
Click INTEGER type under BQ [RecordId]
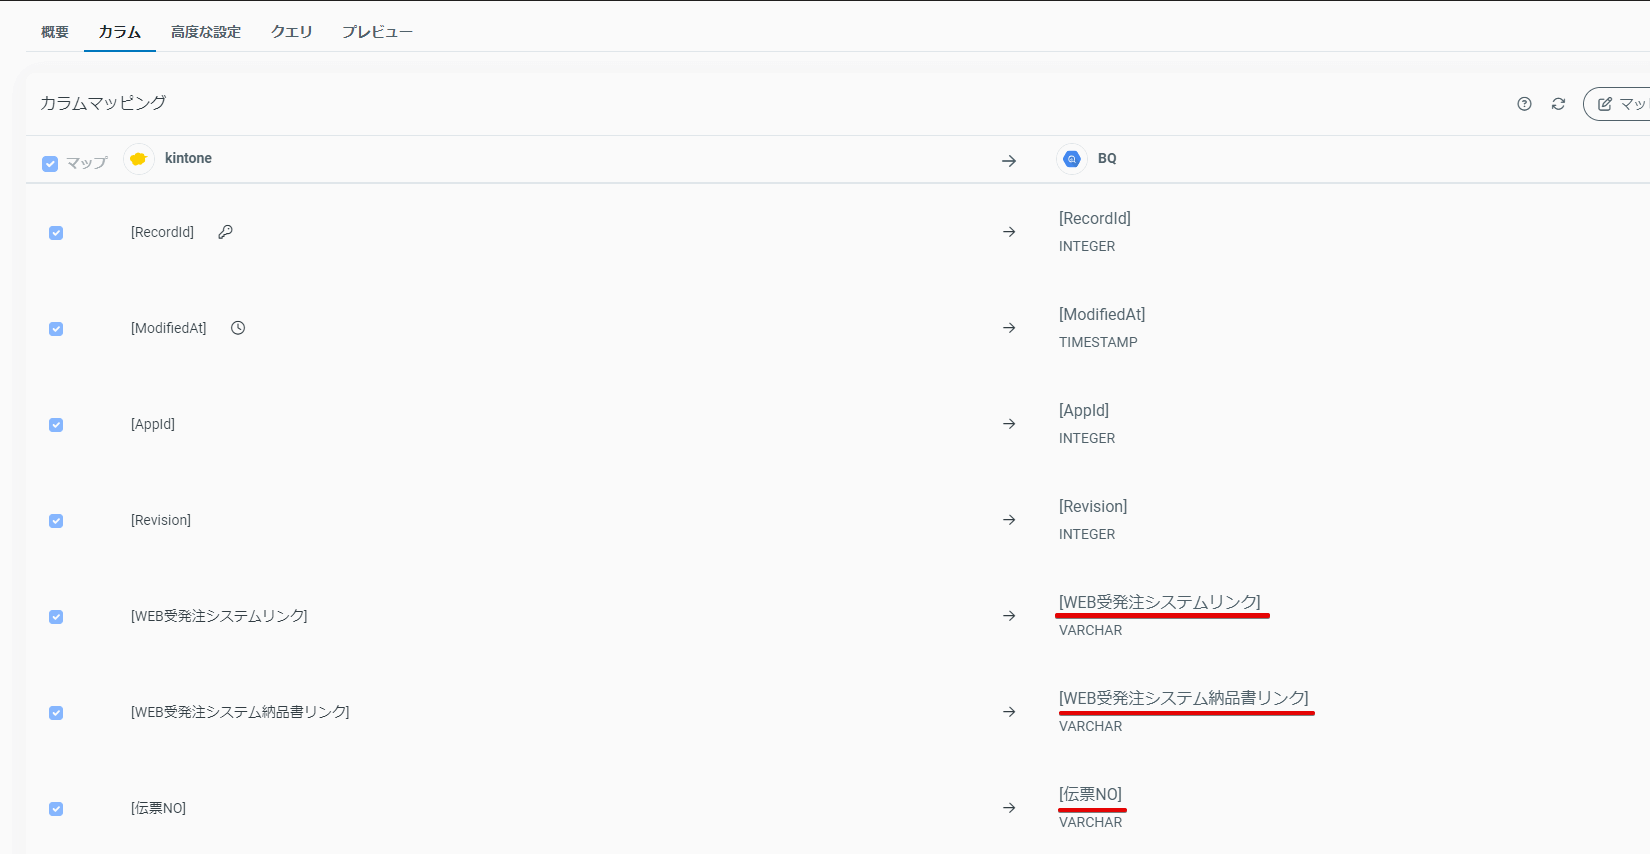click(1087, 246)
